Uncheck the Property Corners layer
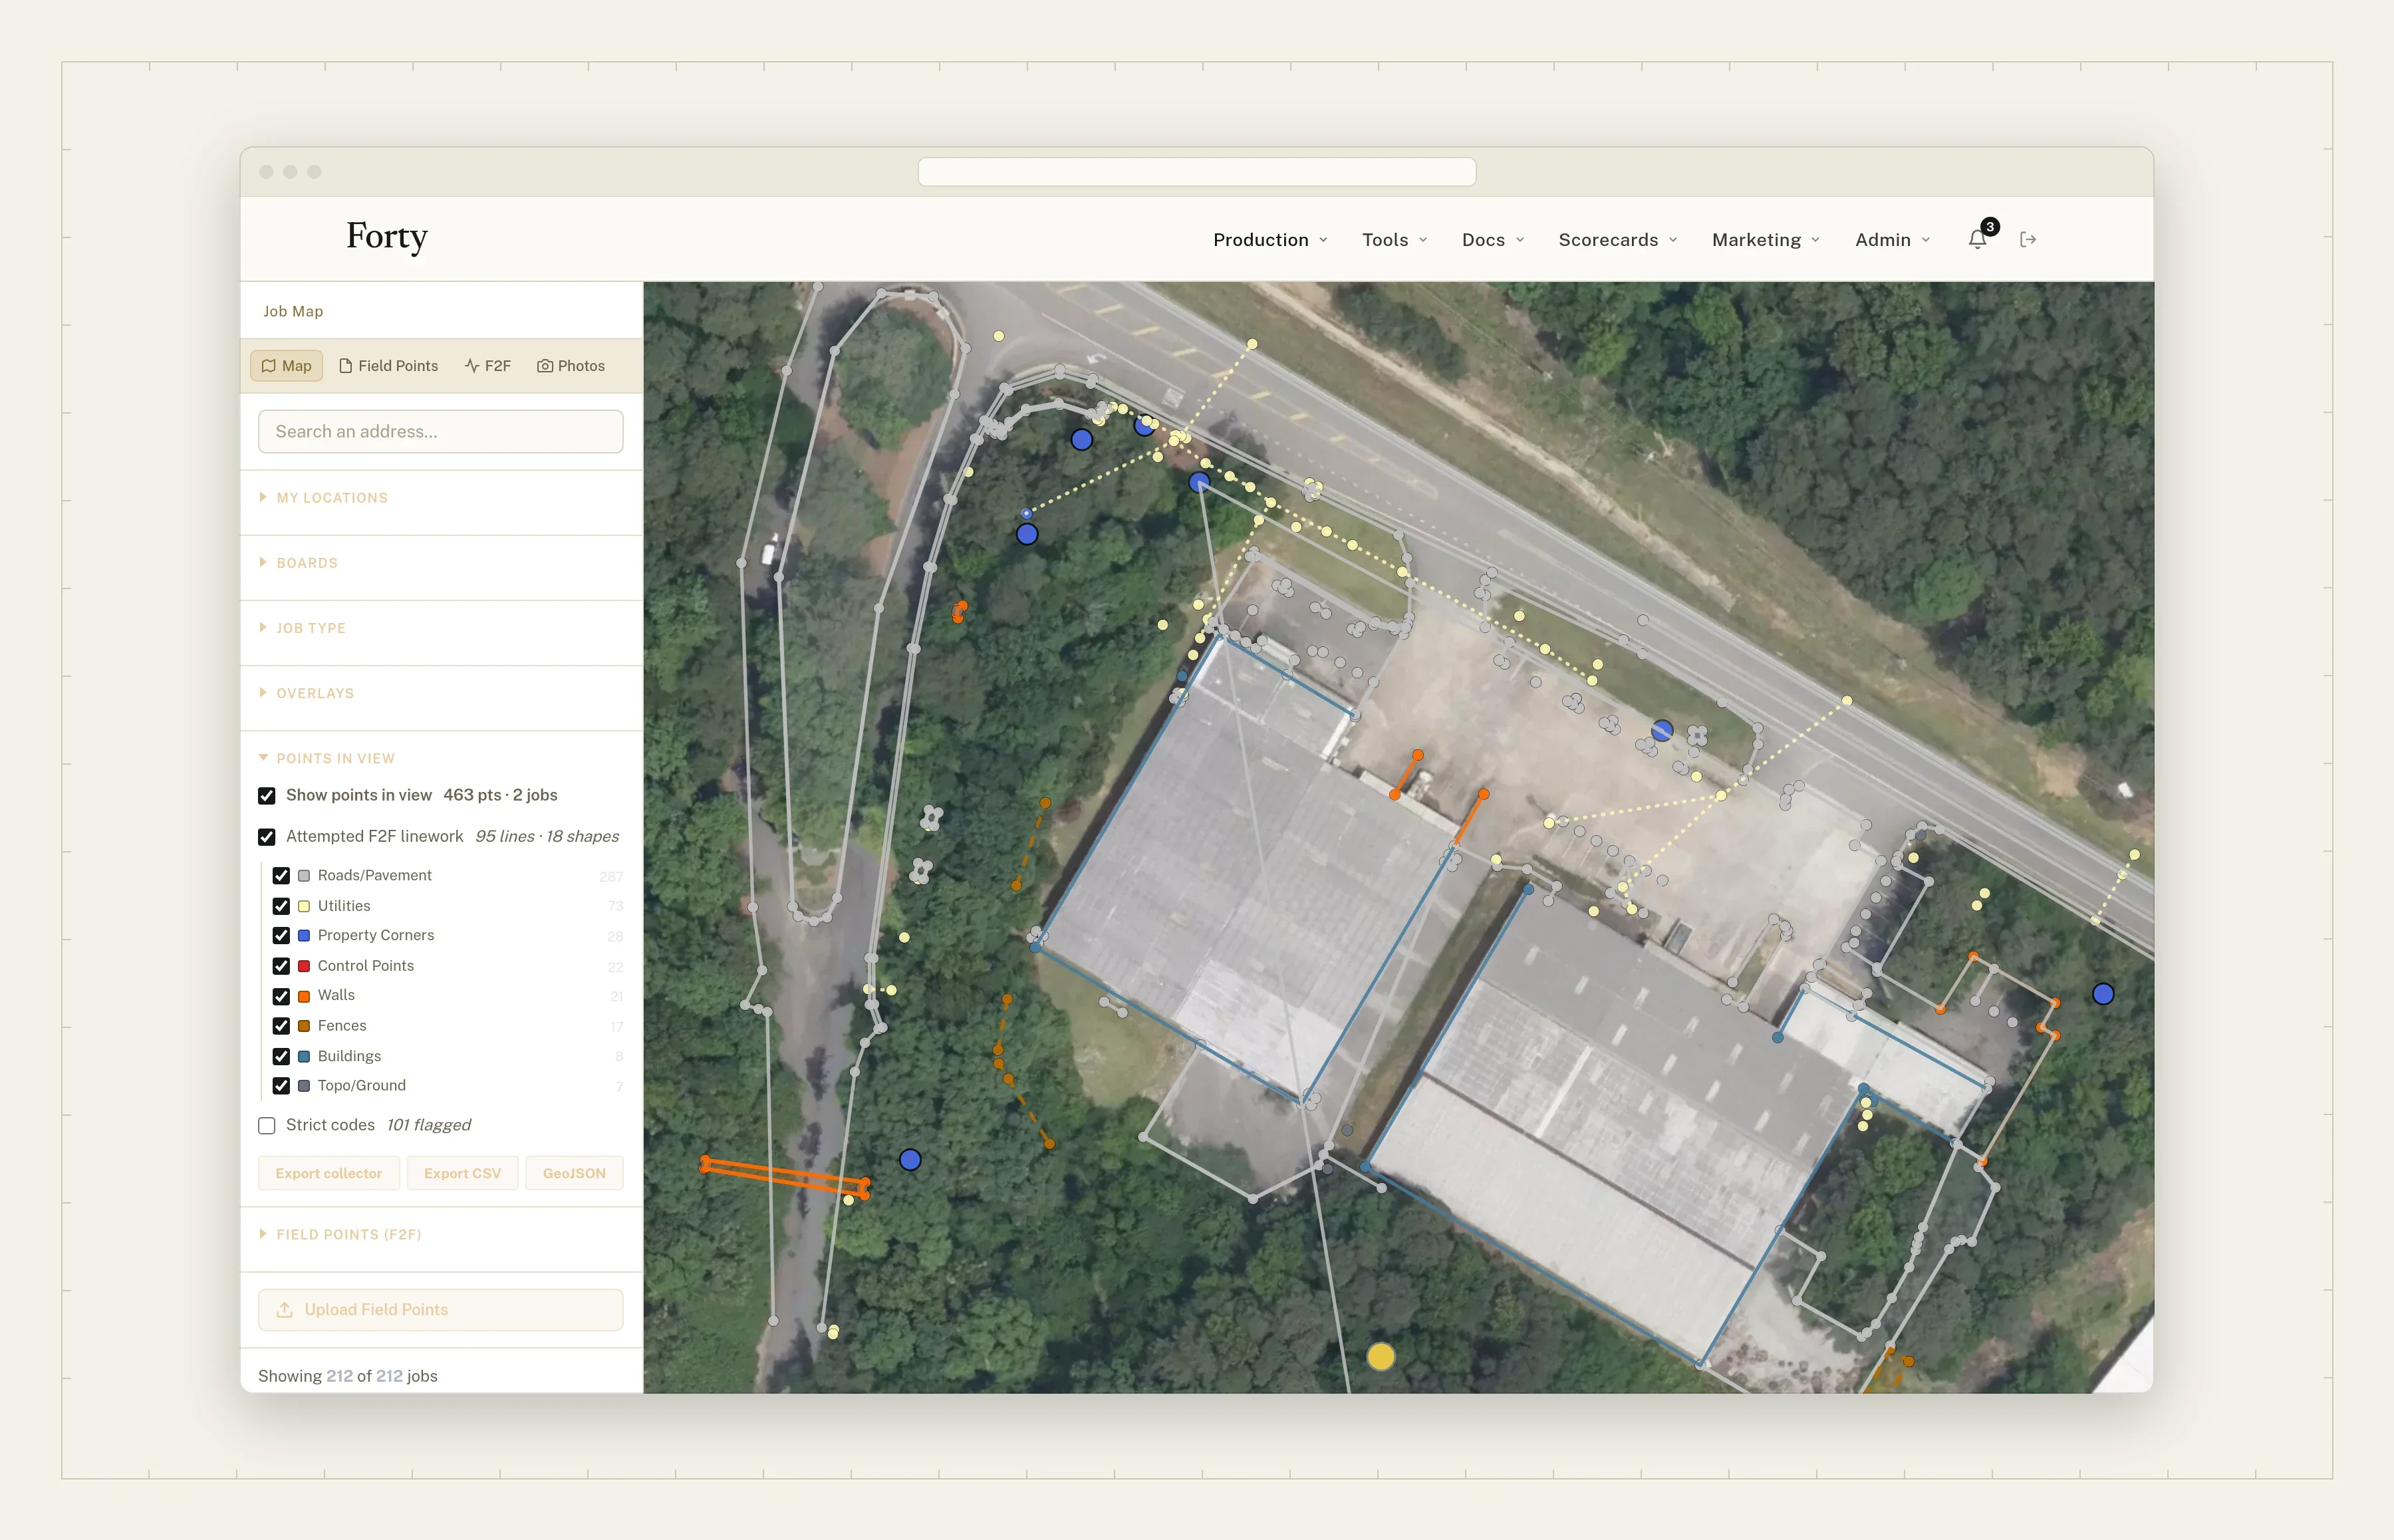Viewport: 2394px width, 1540px height. tap(281, 936)
